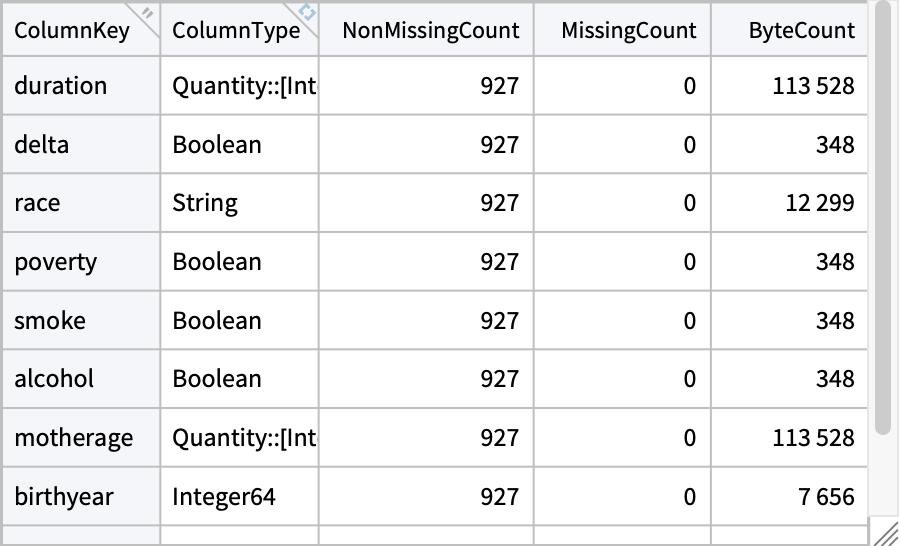
Task: Select the race row key cell
Action: [x=38, y=204]
